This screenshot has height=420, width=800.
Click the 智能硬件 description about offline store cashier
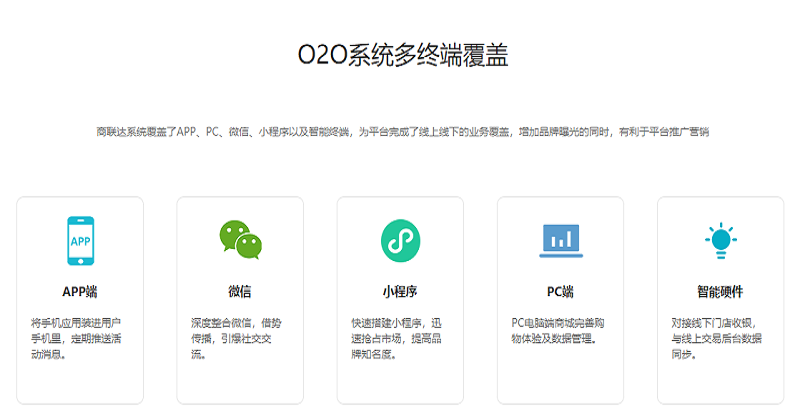click(x=720, y=338)
